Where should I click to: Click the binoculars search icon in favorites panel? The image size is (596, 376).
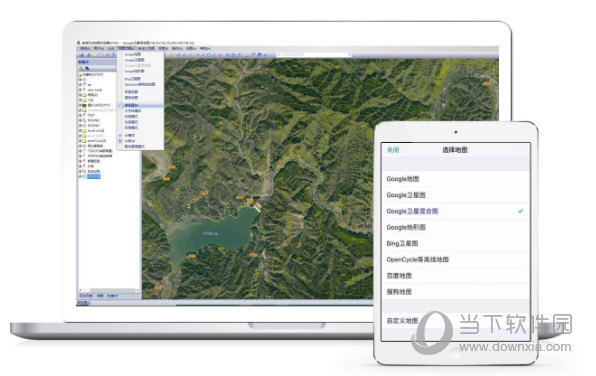(87, 68)
